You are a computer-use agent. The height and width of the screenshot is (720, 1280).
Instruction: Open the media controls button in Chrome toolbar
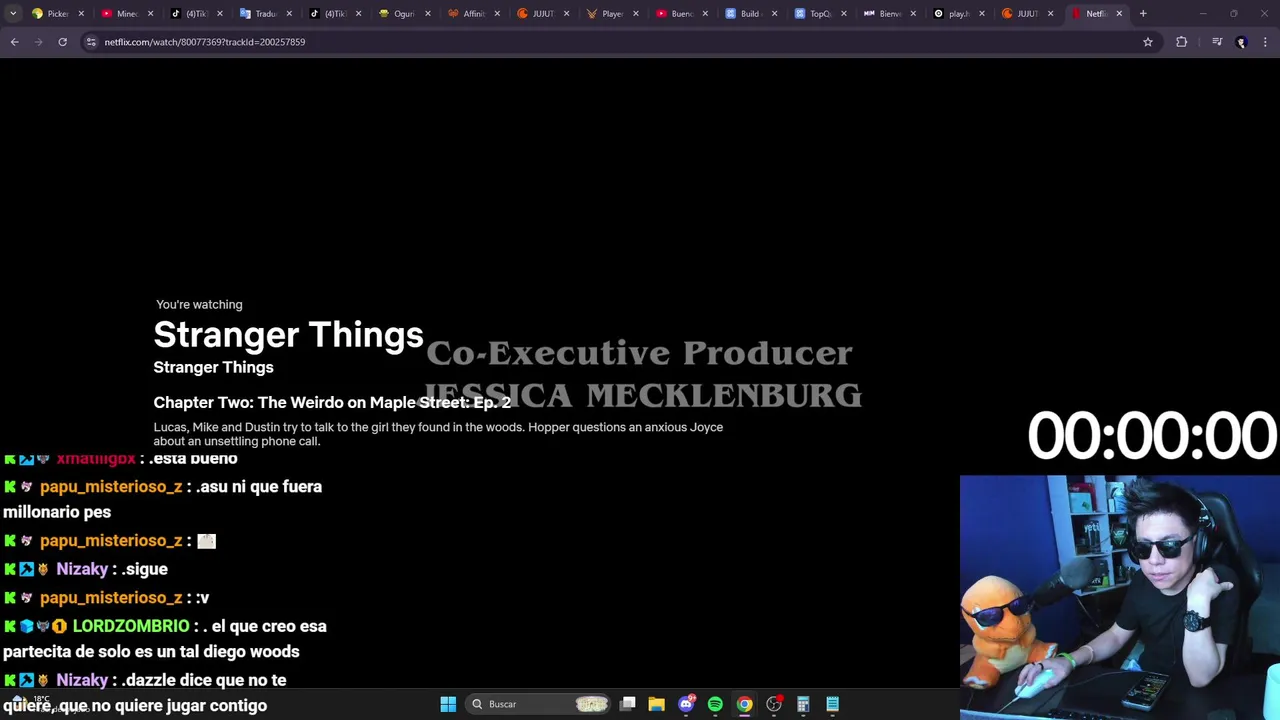1216,42
